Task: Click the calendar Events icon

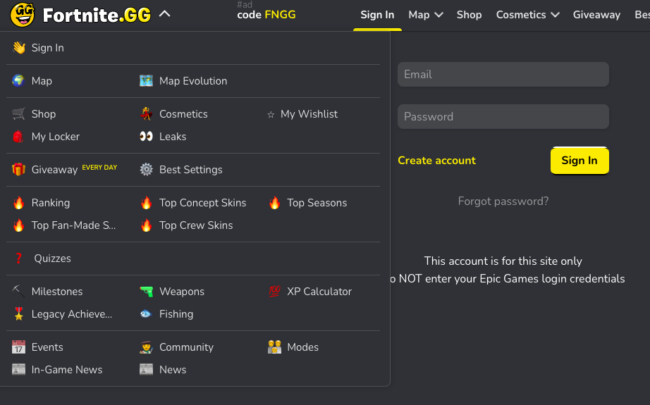Action: point(18,347)
